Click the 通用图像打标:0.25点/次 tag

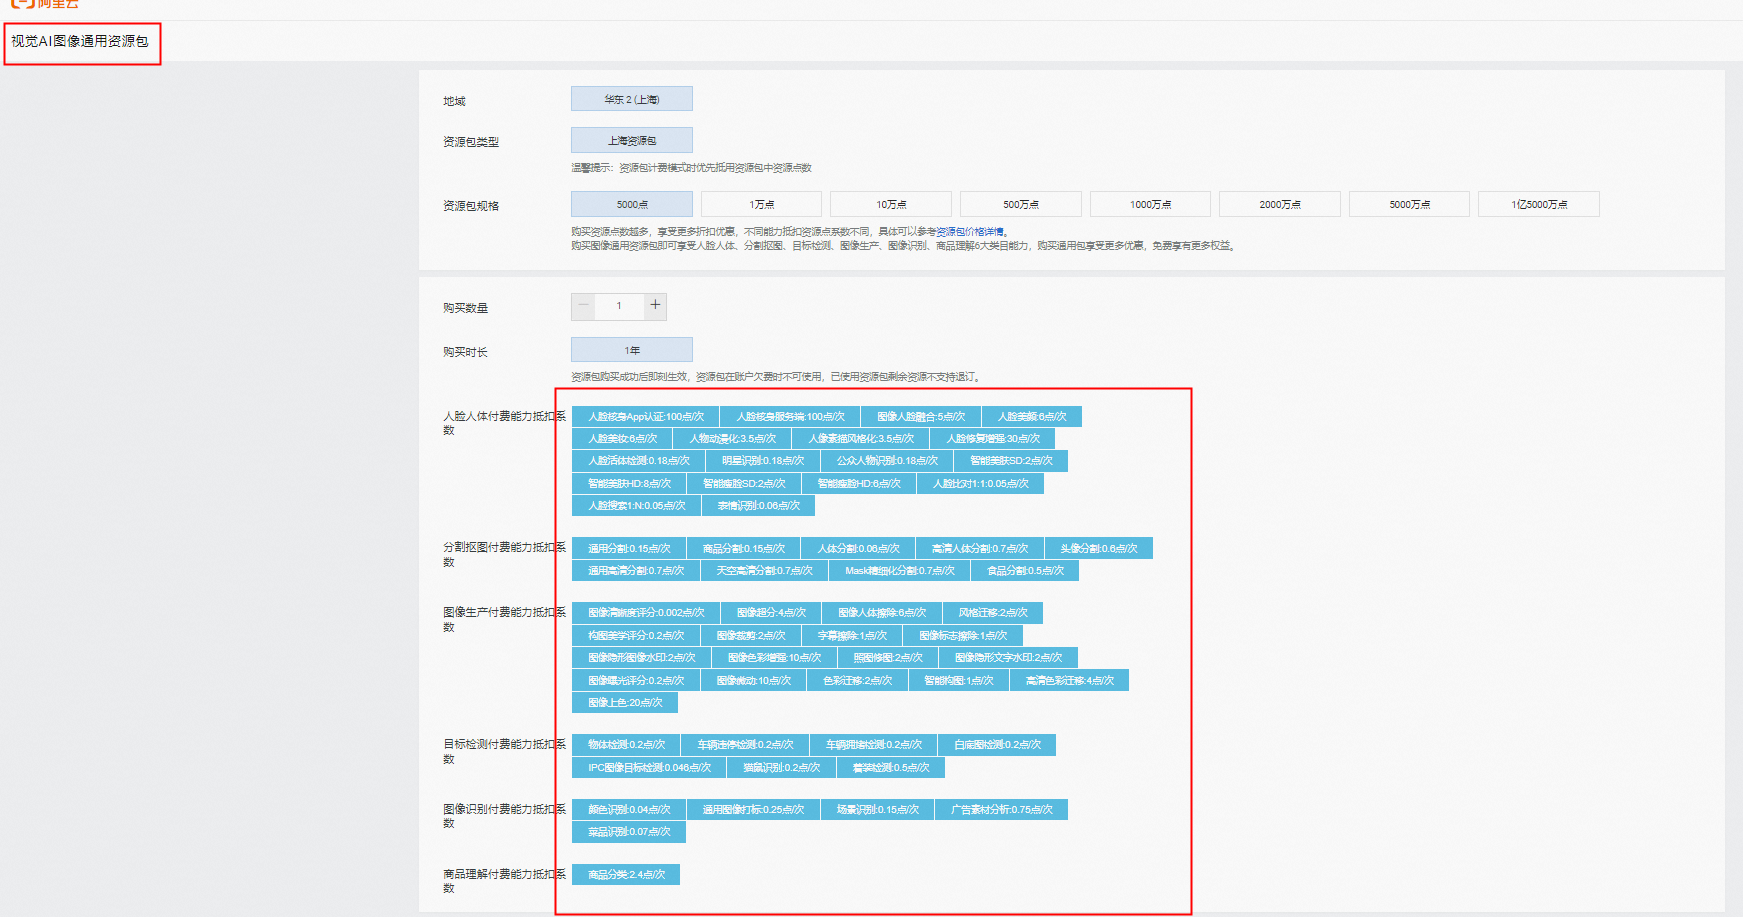753,809
